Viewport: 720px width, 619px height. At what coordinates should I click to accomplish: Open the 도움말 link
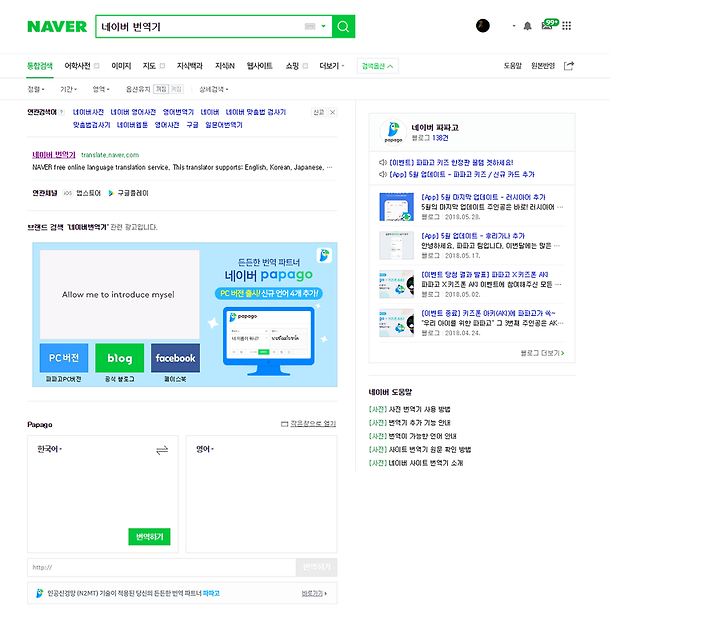(x=512, y=66)
